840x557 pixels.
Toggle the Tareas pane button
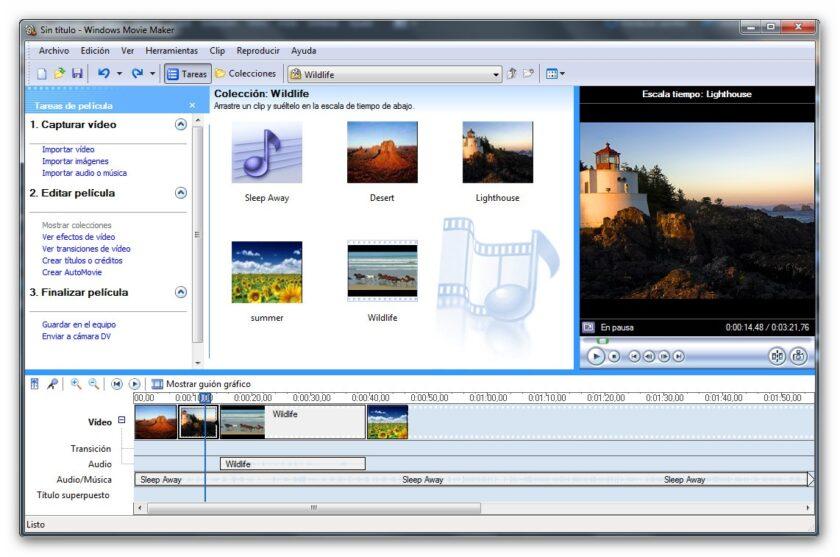pyautogui.click(x=187, y=74)
